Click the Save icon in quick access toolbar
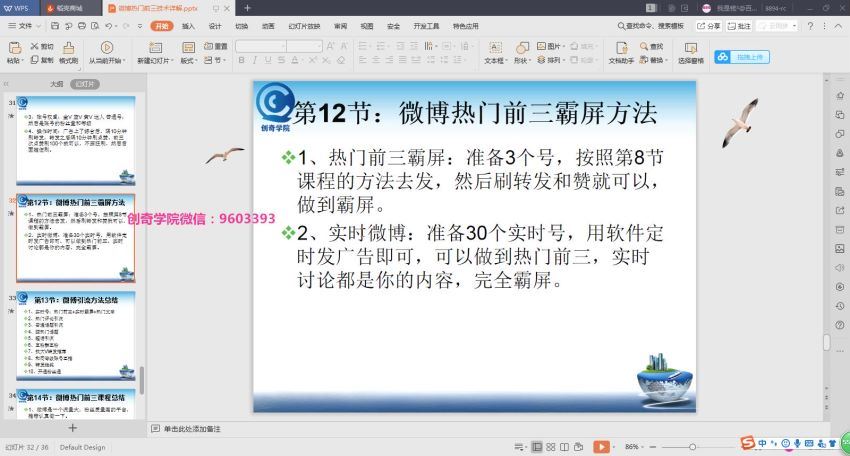Screen dimensions: 850x456 pyautogui.click(x=55, y=25)
